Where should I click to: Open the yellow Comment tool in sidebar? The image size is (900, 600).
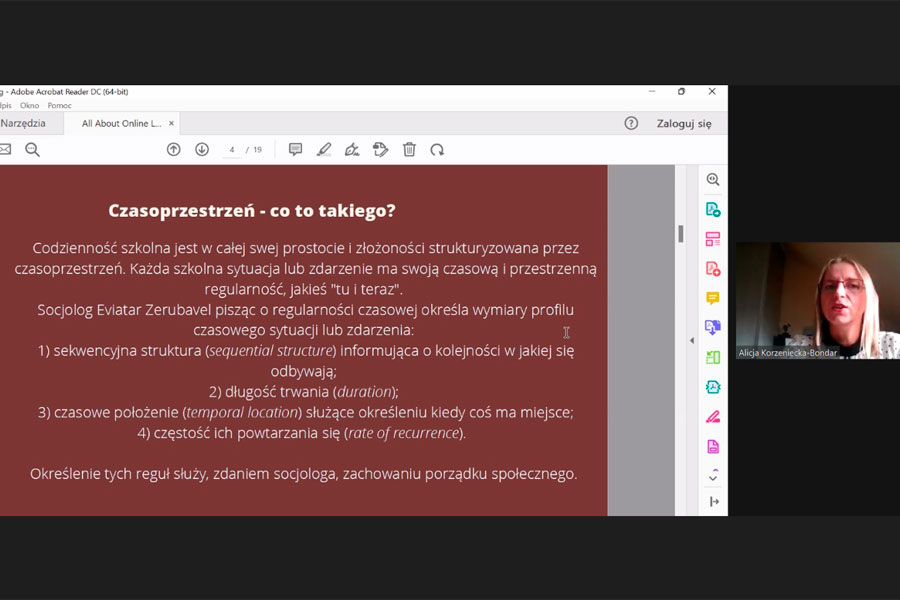(713, 298)
